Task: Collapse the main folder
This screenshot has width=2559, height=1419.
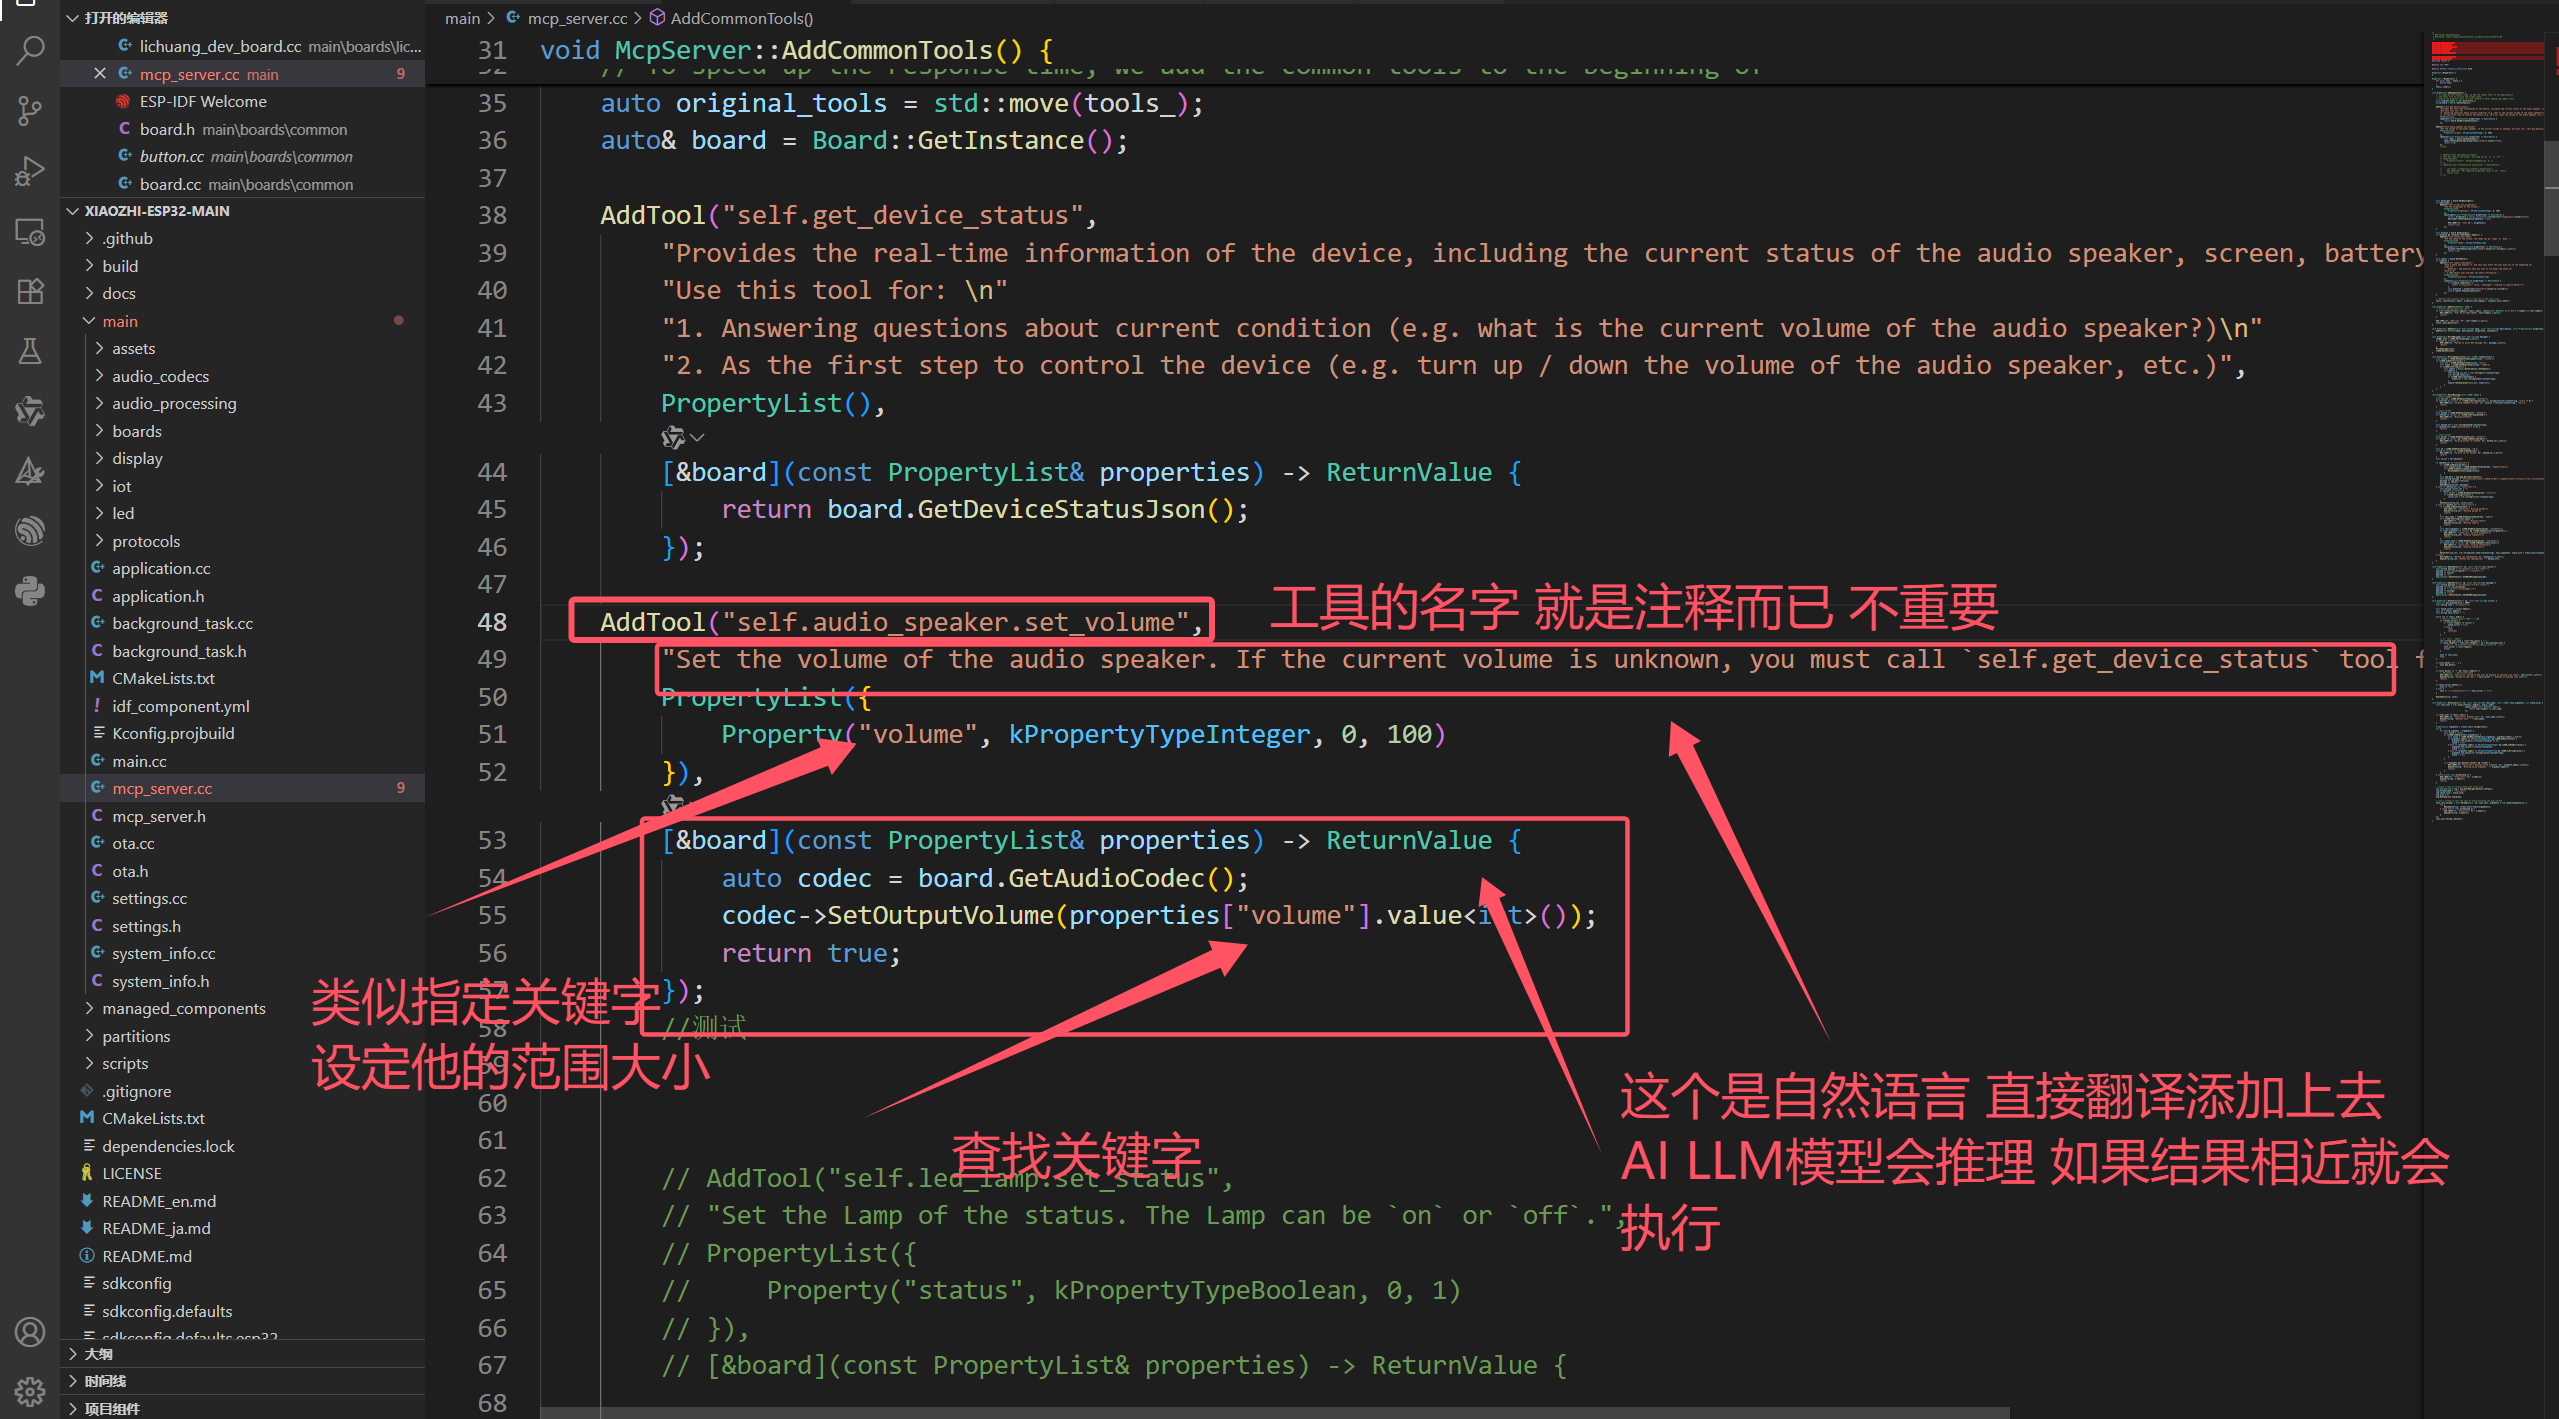Action: pos(119,321)
